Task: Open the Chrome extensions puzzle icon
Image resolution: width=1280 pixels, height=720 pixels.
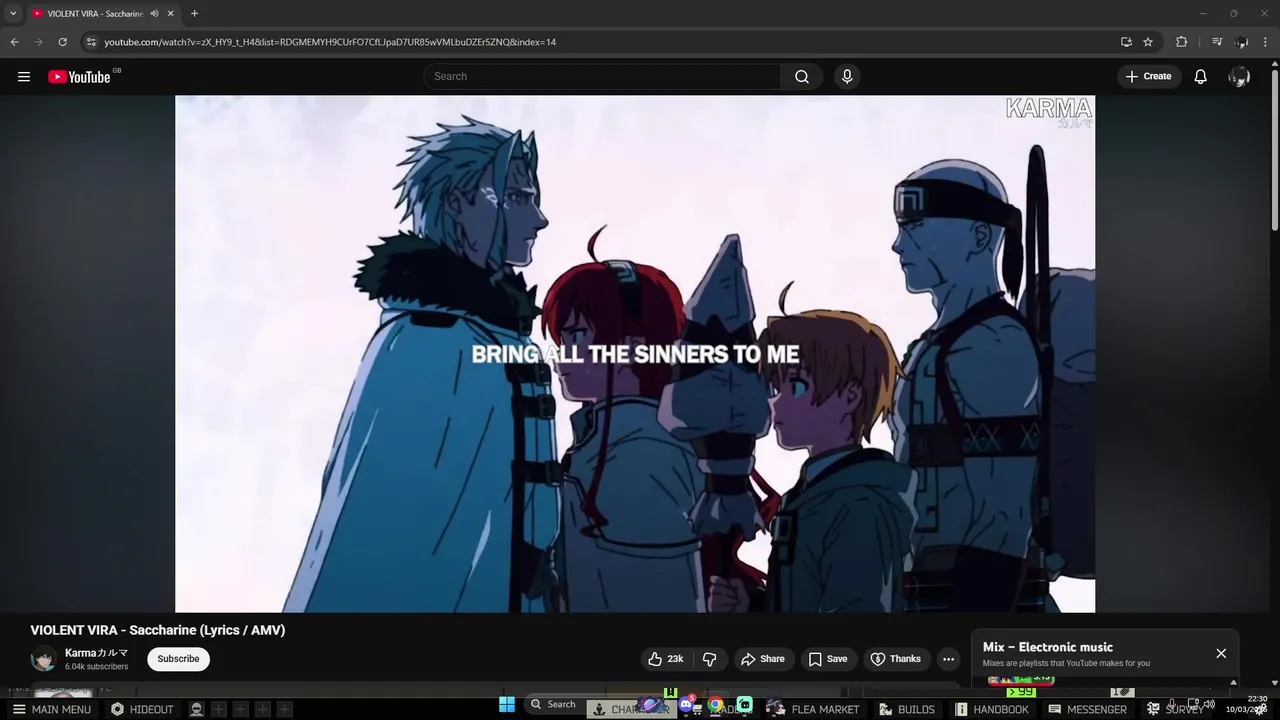Action: click(1182, 42)
